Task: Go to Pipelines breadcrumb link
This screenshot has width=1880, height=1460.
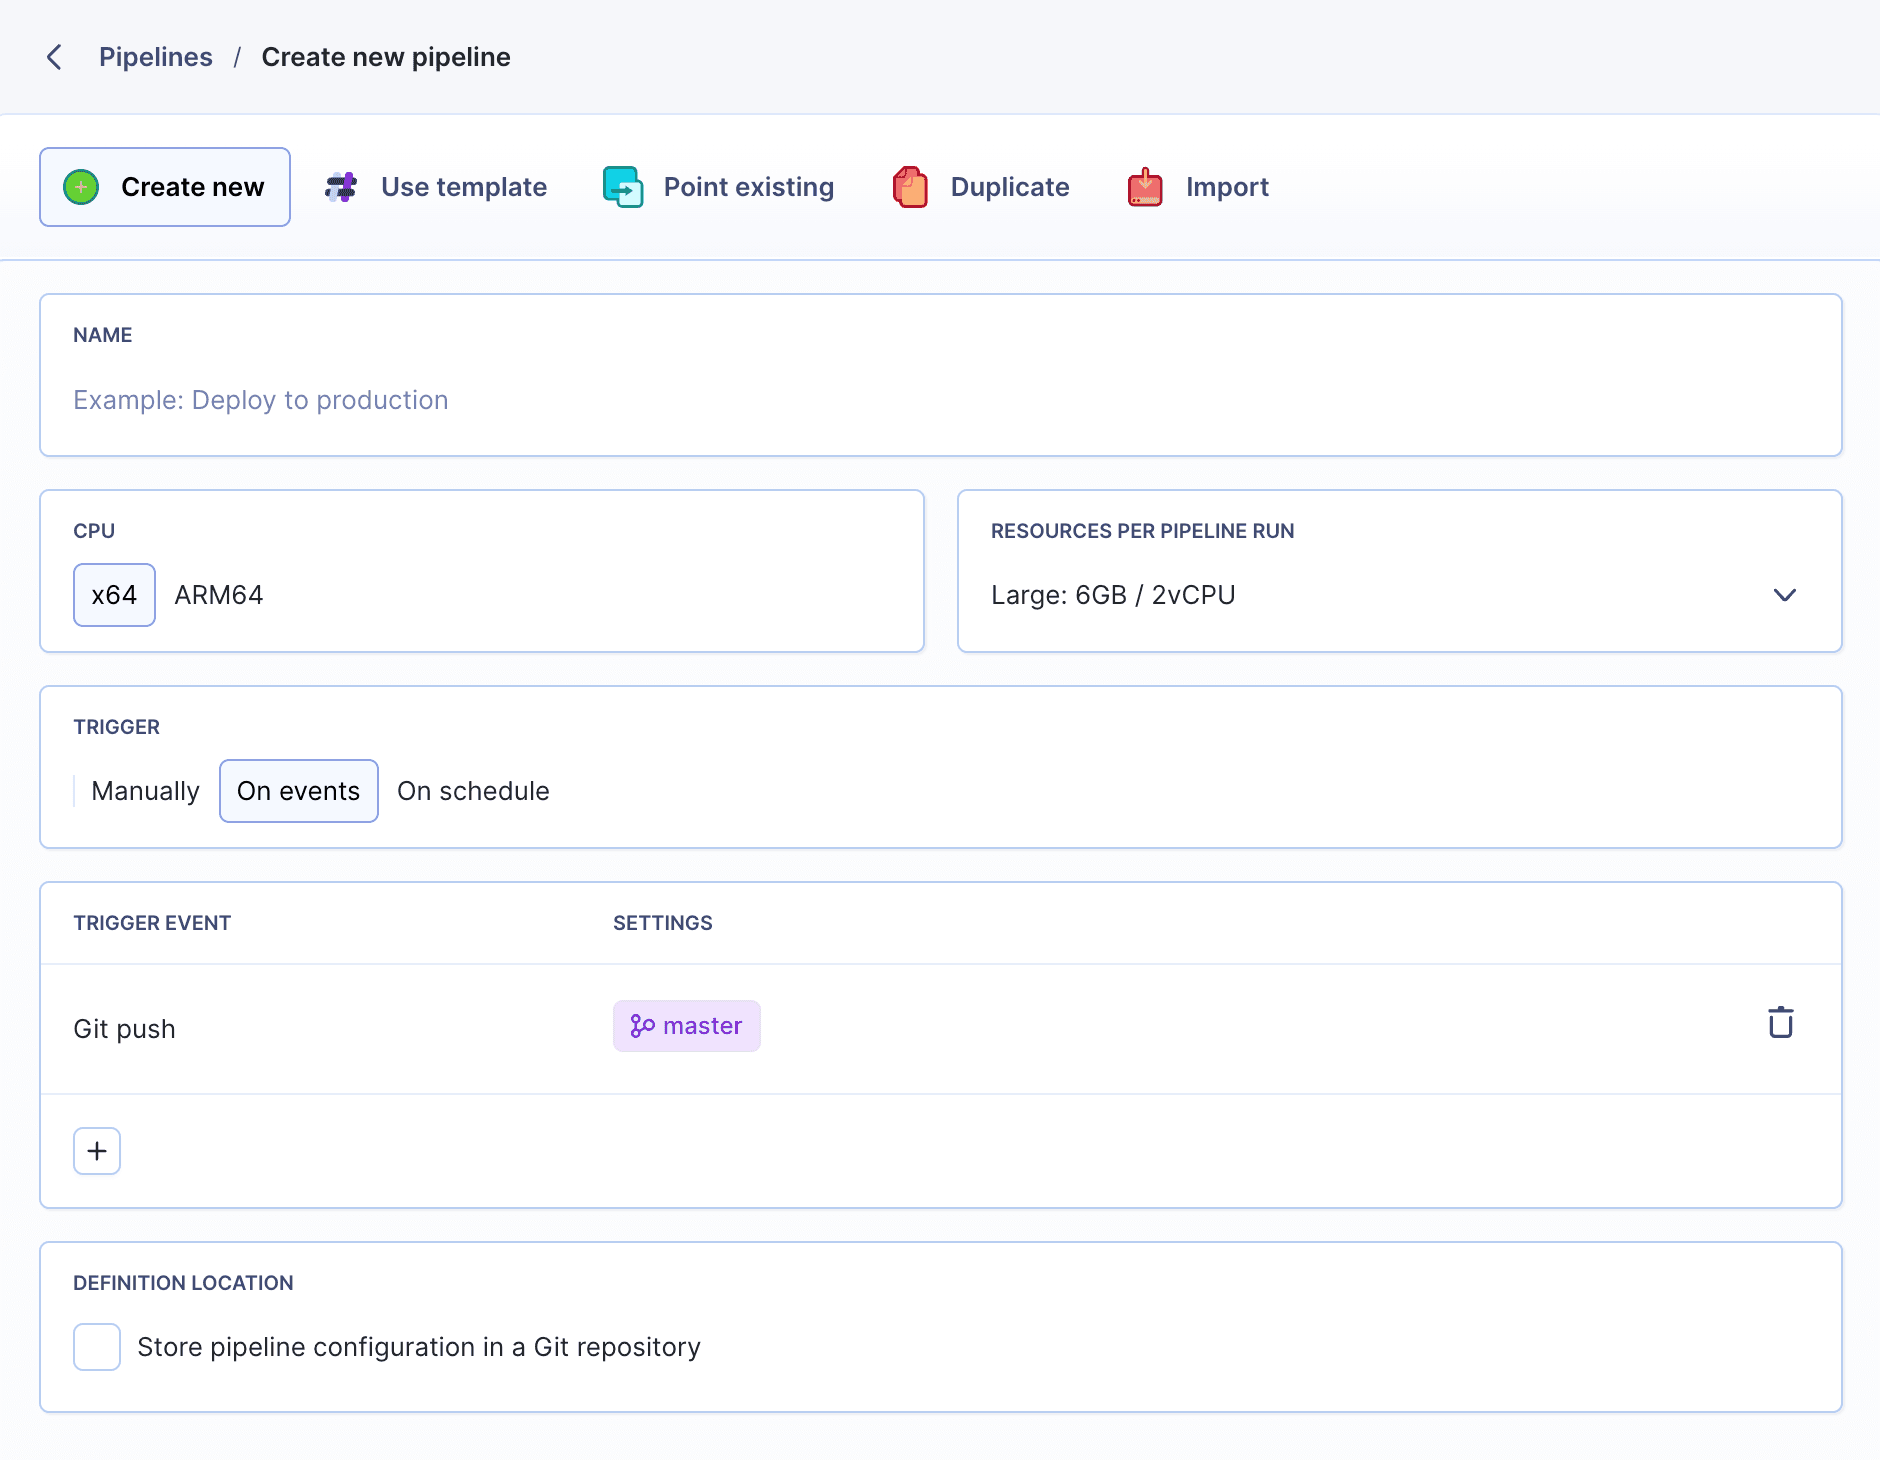Action: point(155,57)
